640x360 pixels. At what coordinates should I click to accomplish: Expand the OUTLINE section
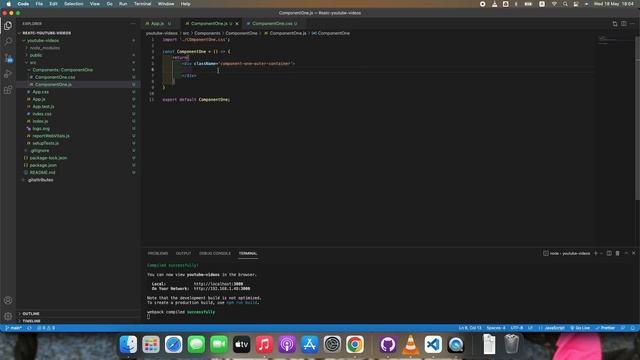coord(31,314)
